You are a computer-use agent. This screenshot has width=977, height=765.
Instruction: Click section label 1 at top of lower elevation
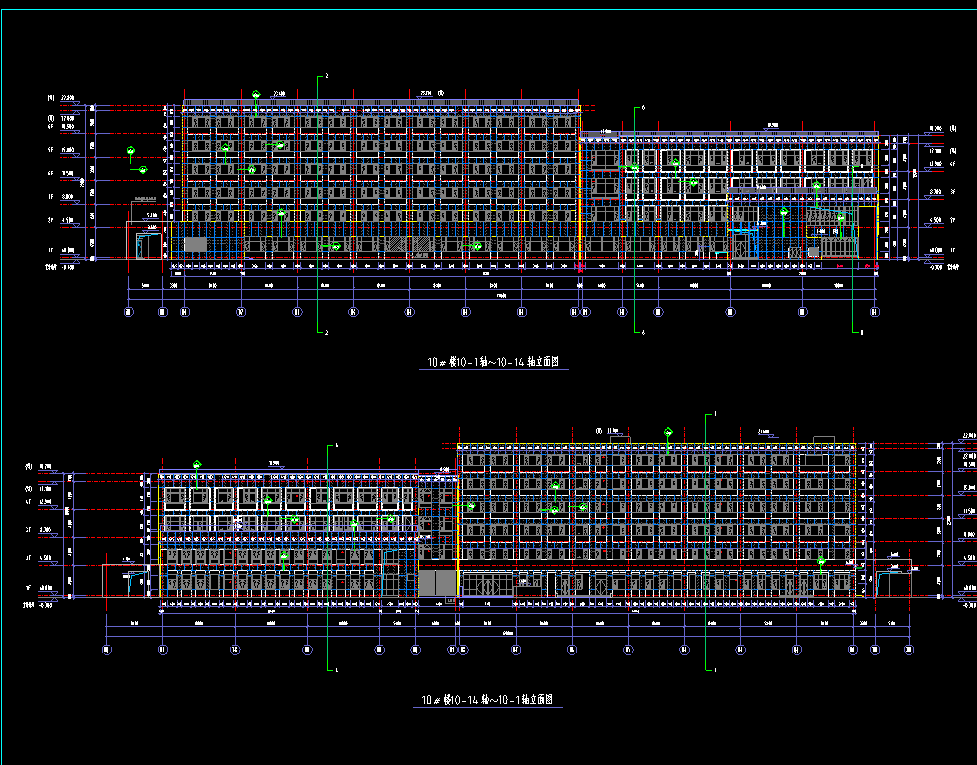click(714, 413)
